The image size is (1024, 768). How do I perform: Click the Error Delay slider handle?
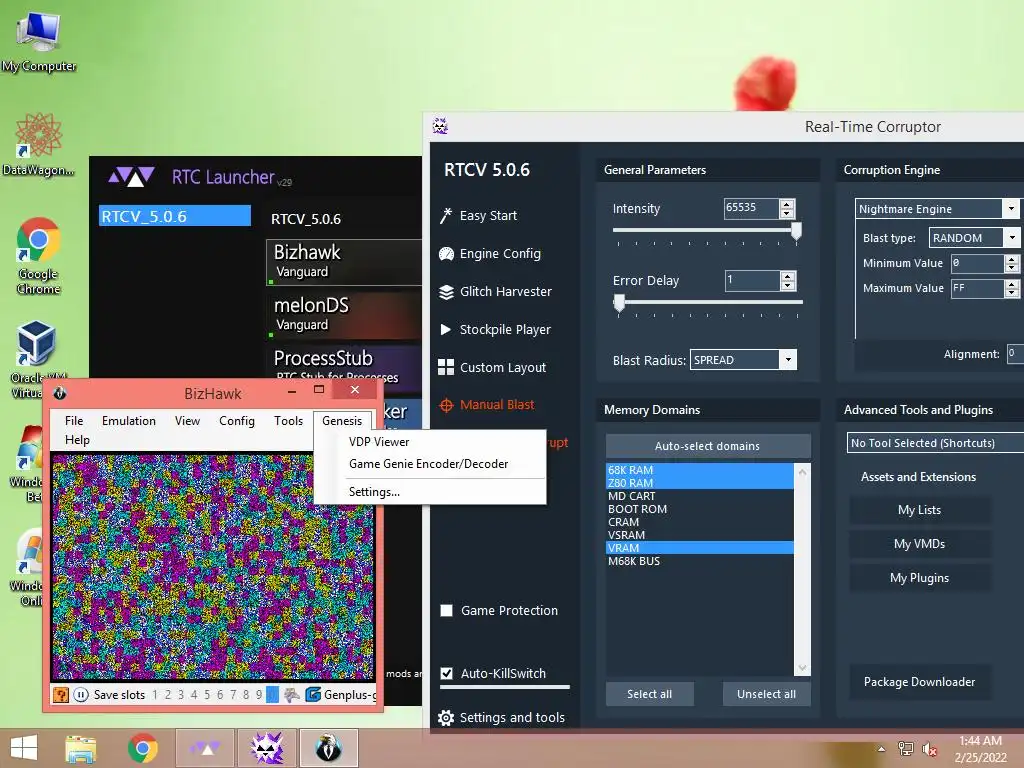619,302
